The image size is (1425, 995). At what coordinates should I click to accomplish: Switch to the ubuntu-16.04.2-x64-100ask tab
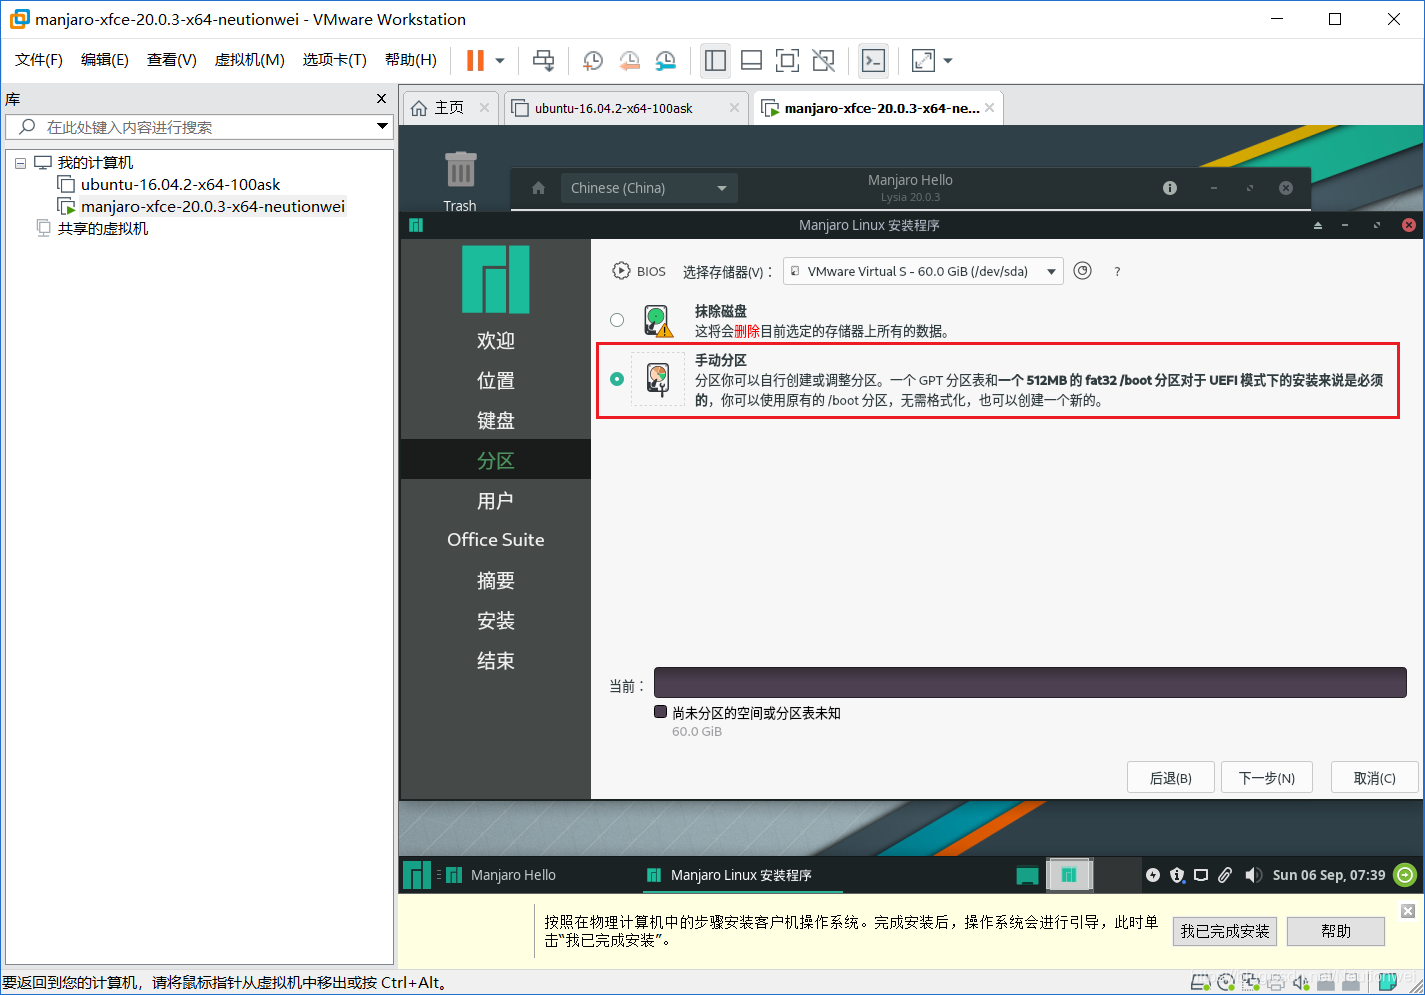click(x=613, y=108)
